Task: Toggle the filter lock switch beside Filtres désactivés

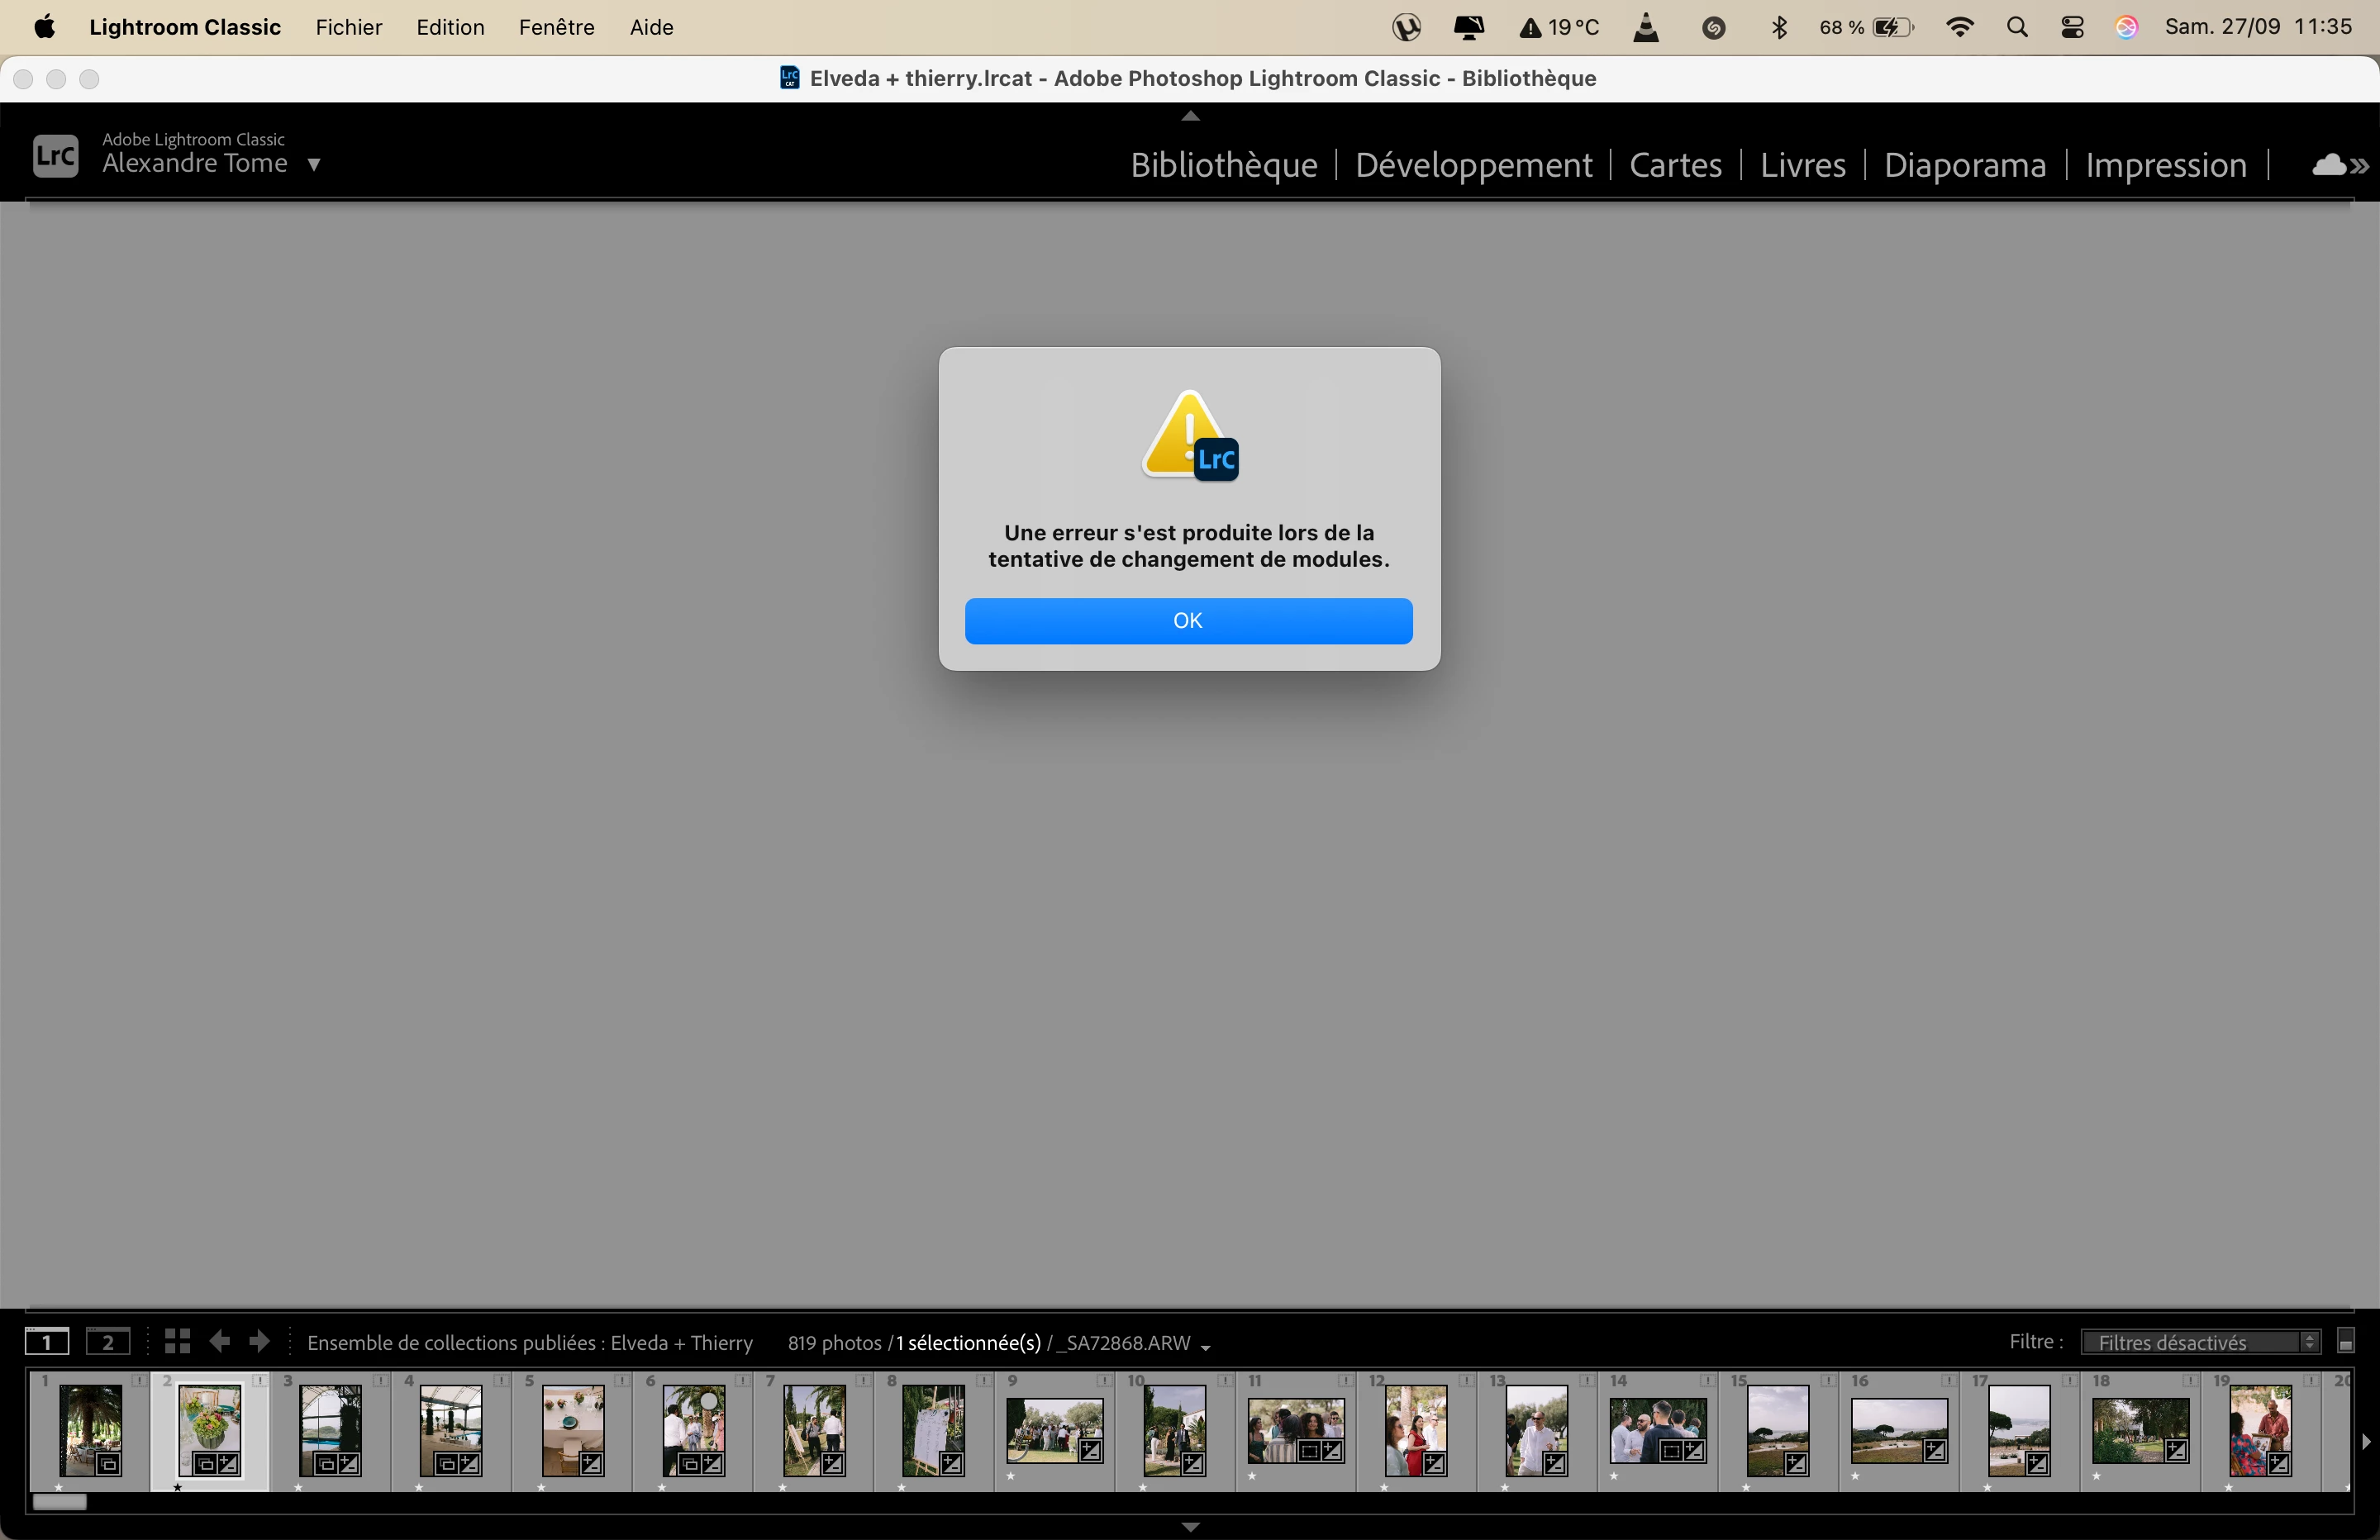Action: pos(2346,1342)
